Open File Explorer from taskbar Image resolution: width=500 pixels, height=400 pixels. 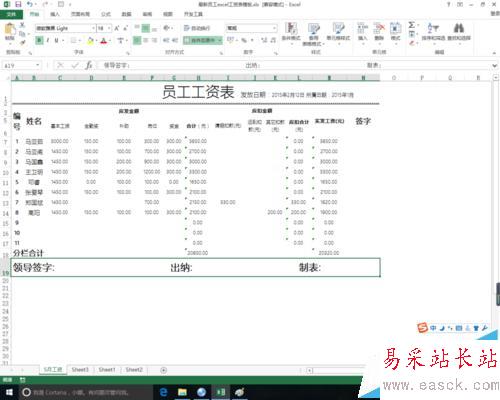click(182, 392)
